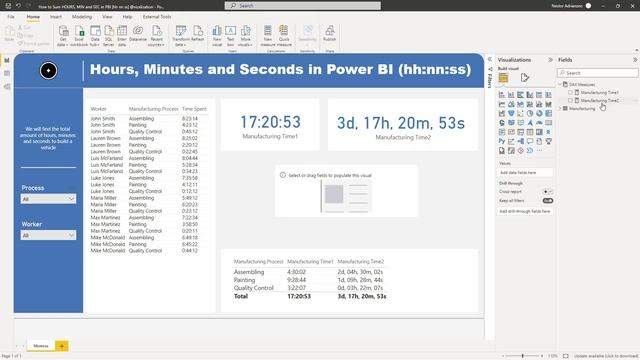640x360 pixels.
Task: Click the zoom out minus button
Action: click(x=503, y=356)
